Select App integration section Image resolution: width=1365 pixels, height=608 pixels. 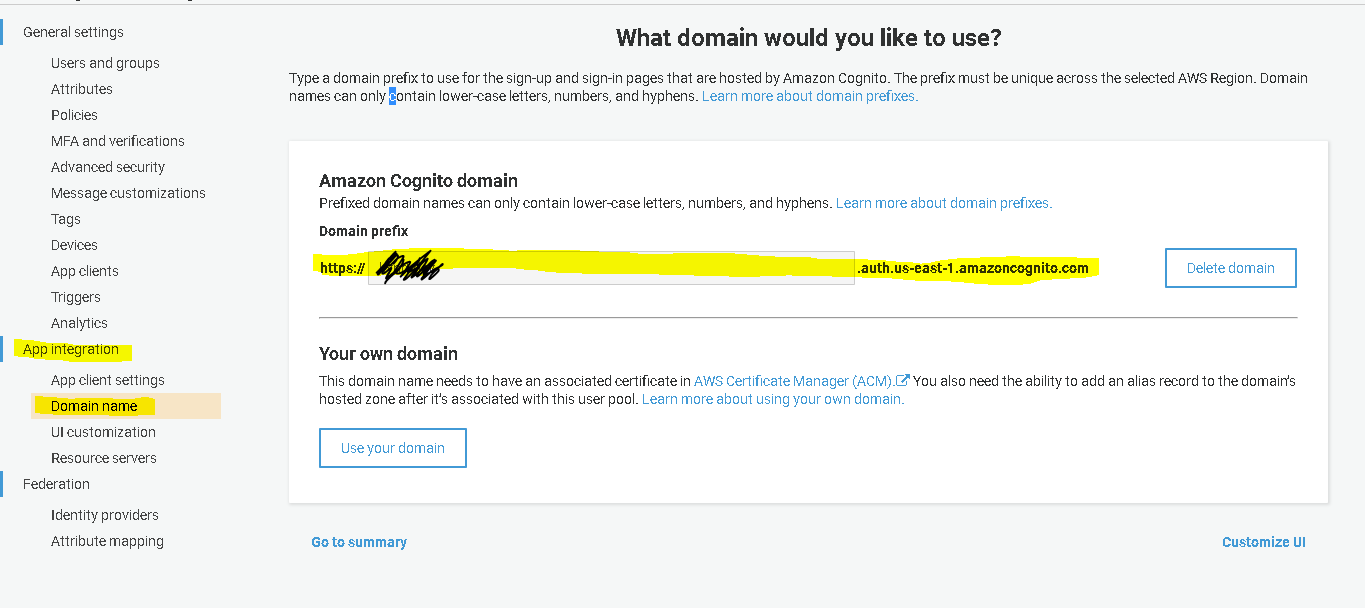click(x=71, y=349)
